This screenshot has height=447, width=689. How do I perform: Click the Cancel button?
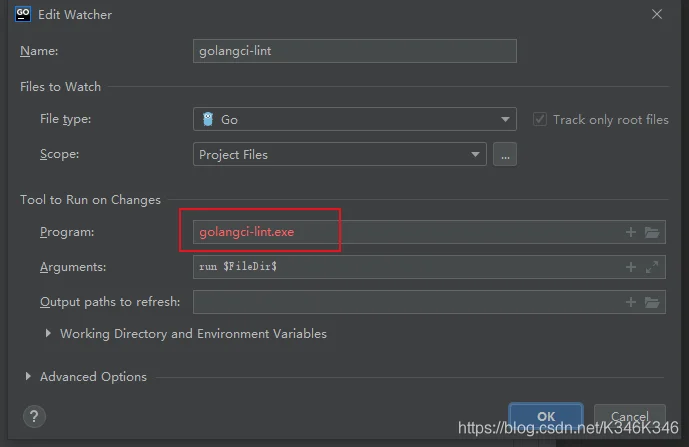coord(630,416)
